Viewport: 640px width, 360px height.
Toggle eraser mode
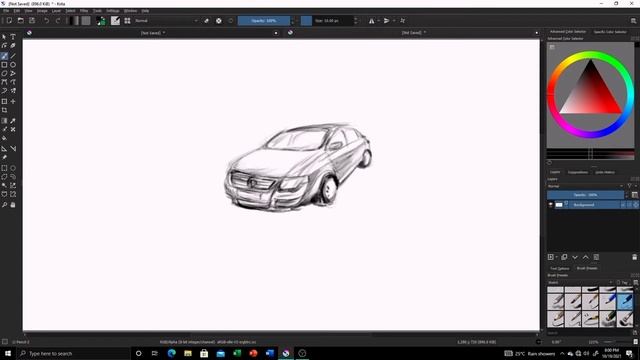point(207,21)
